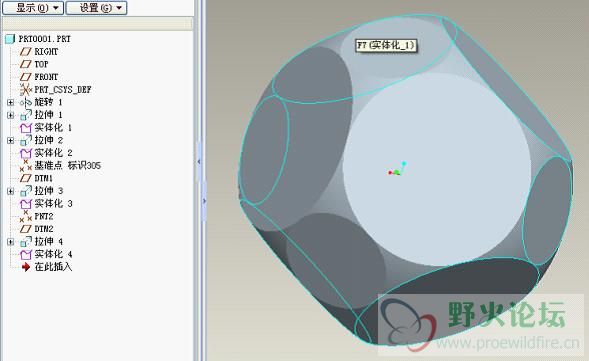The width and height of the screenshot is (589, 361).
Task: Click the 基准点 标识305 datum point icon
Action: [26, 165]
